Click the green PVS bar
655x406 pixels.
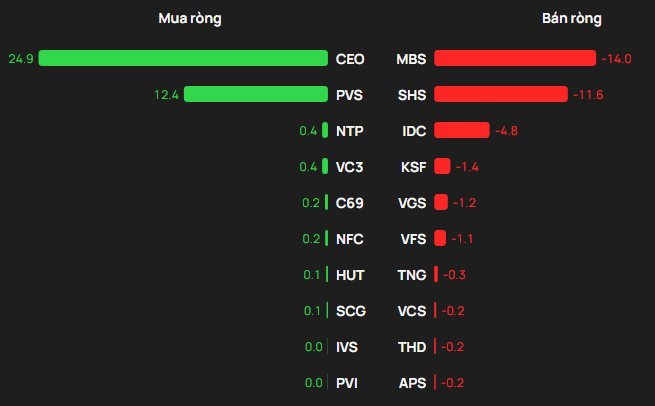pyautogui.click(x=256, y=94)
